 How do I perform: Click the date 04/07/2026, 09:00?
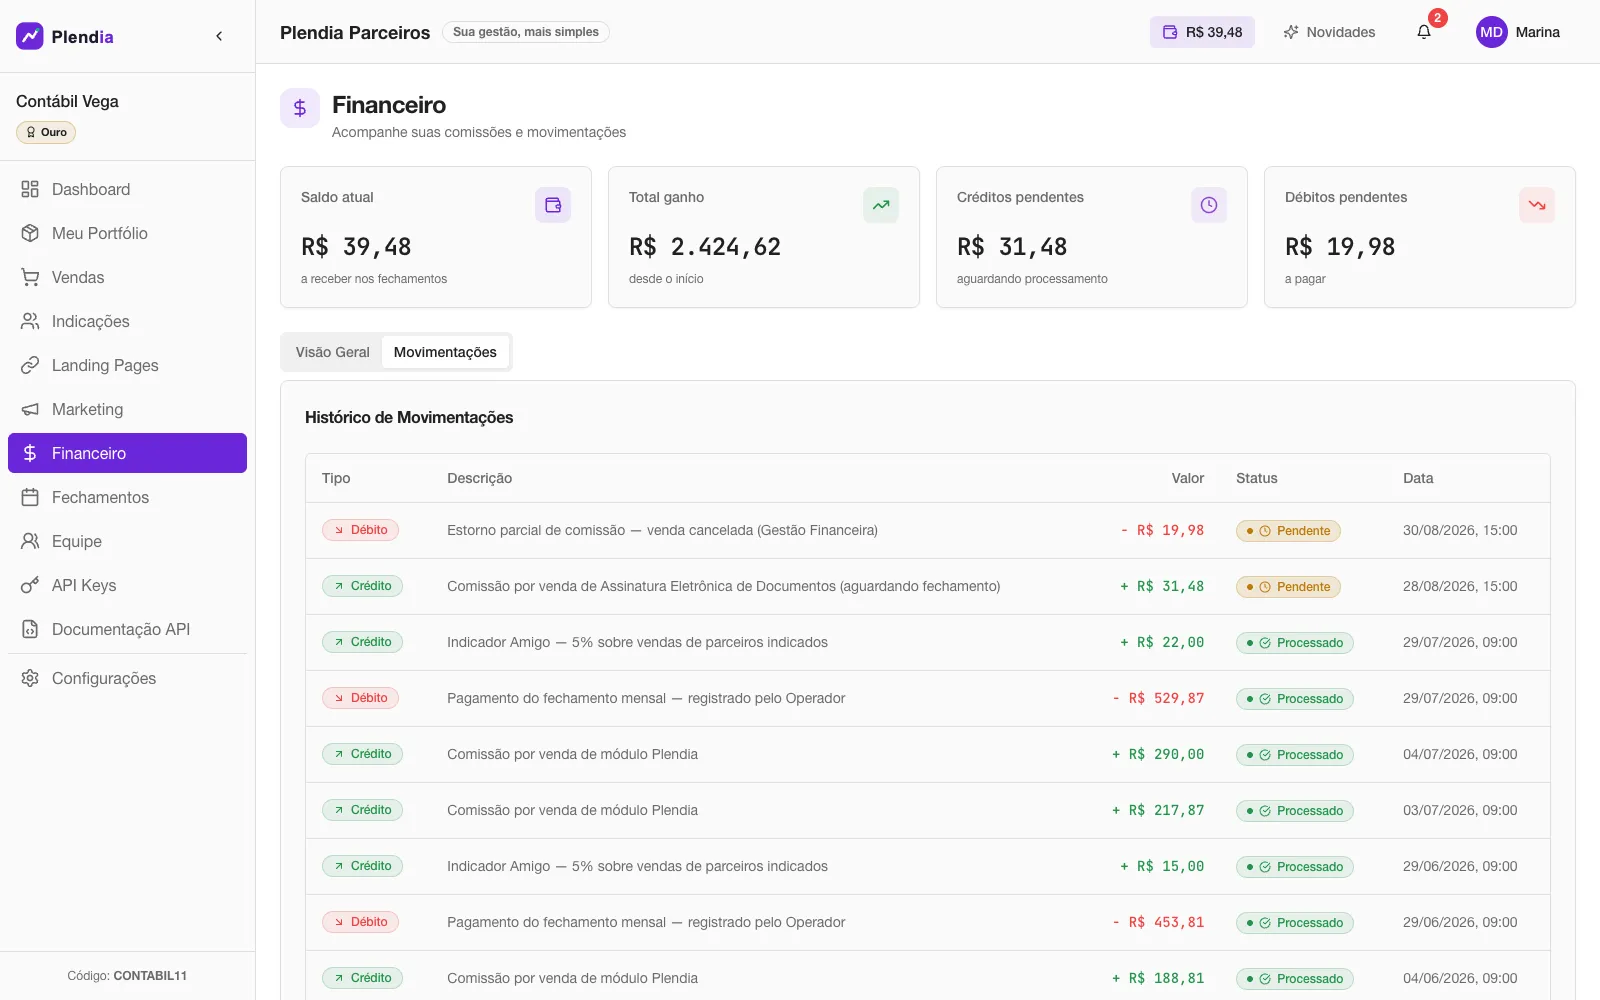(x=1460, y=754)
